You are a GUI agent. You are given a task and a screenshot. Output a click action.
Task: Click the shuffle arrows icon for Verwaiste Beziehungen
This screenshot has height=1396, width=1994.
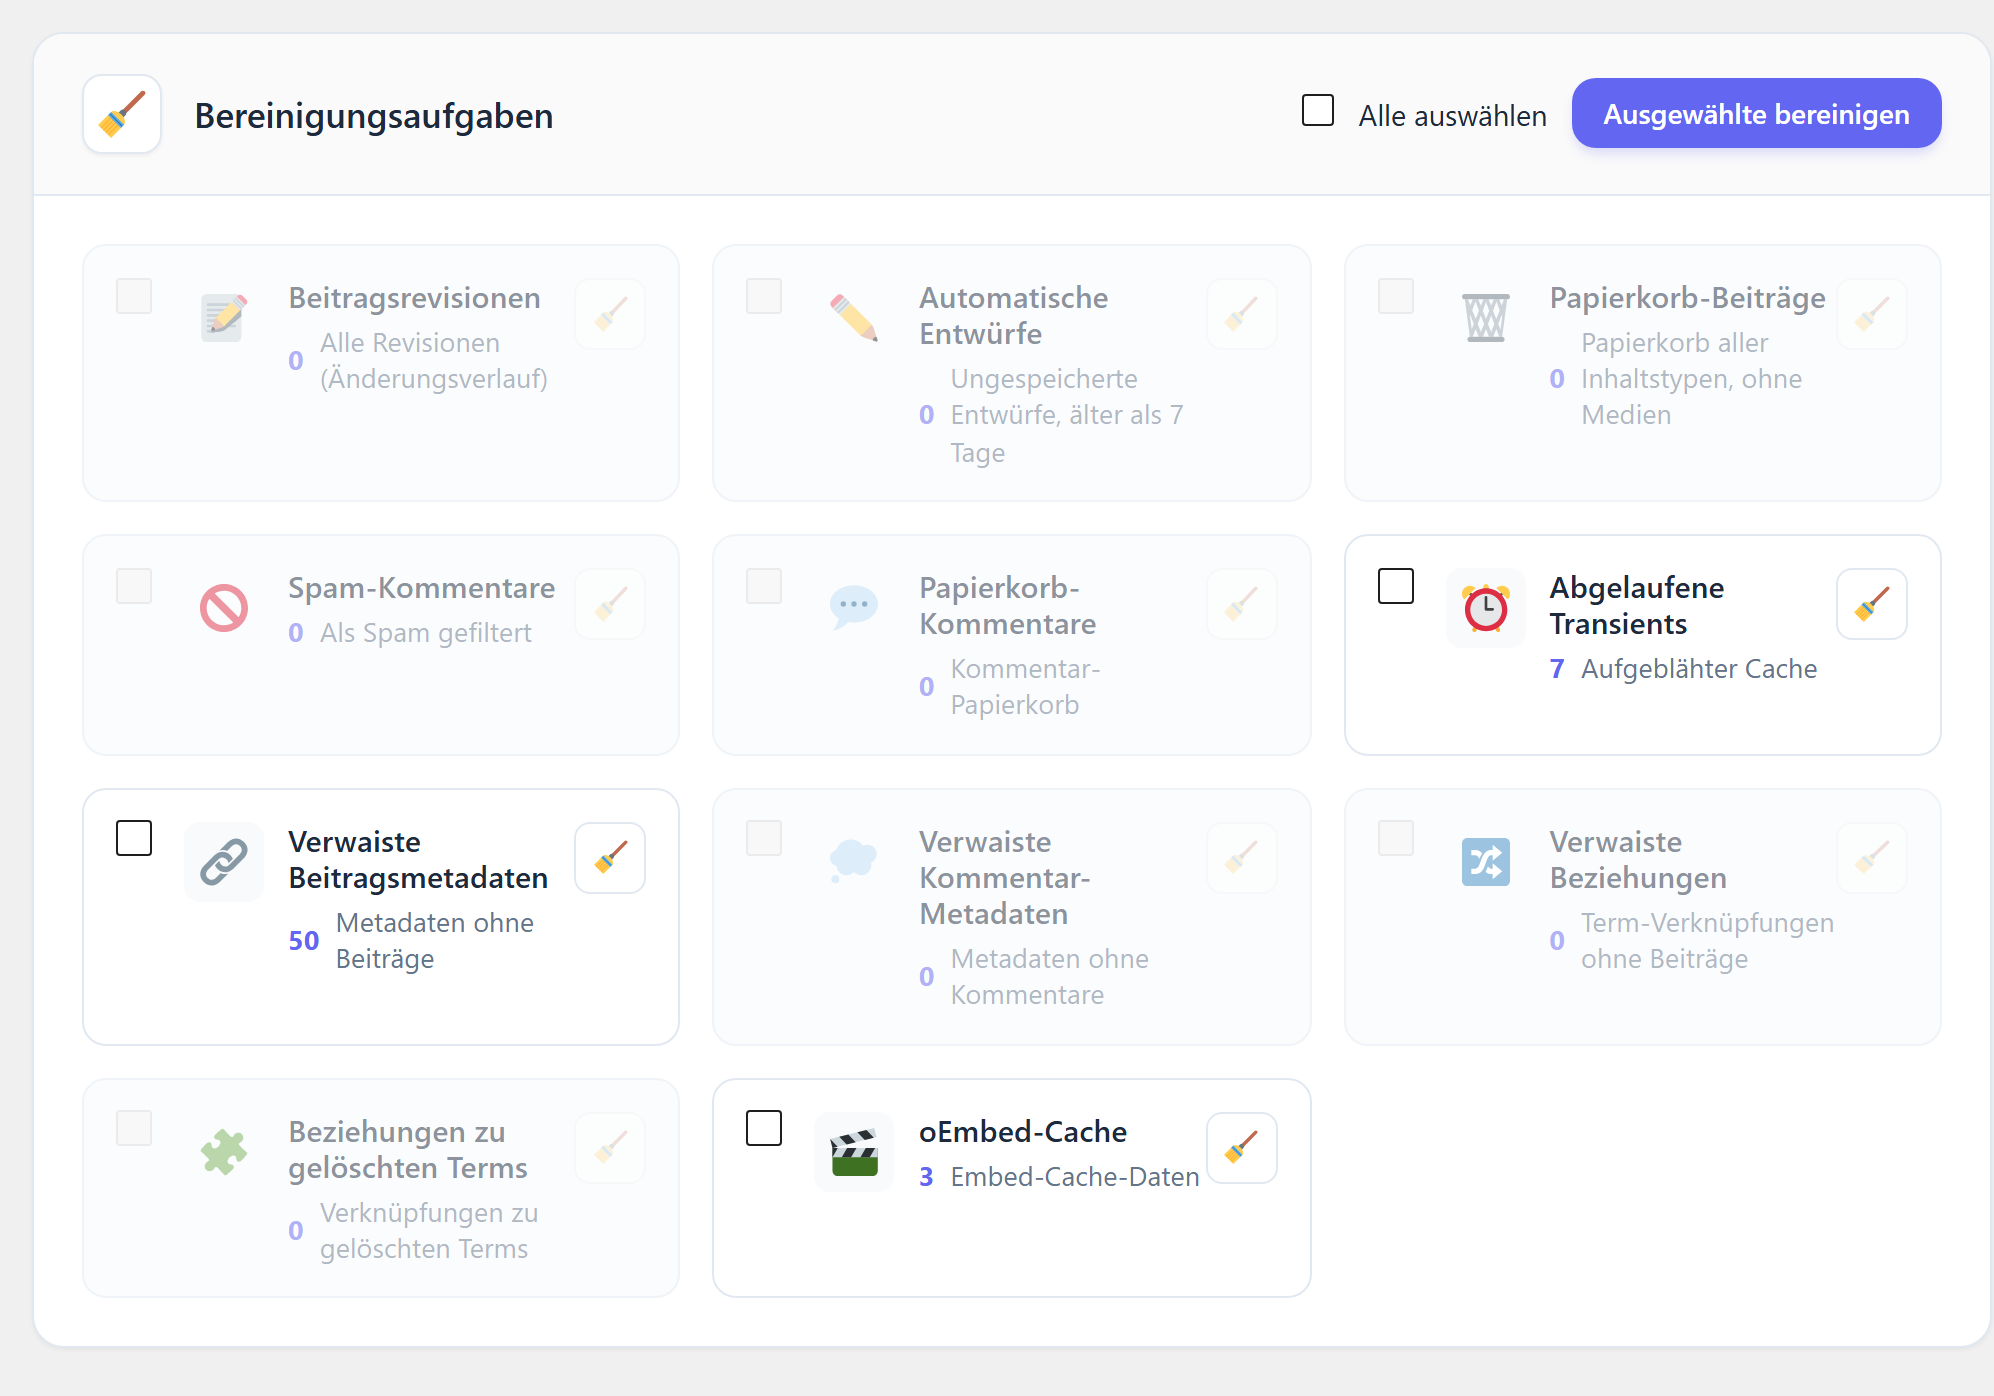(x=1485, y=862)
